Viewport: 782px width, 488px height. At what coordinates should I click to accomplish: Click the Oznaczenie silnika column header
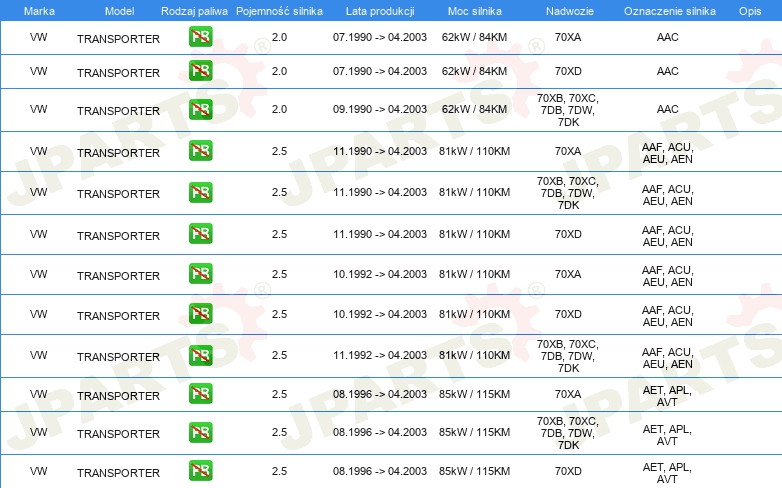click(670, 11)
